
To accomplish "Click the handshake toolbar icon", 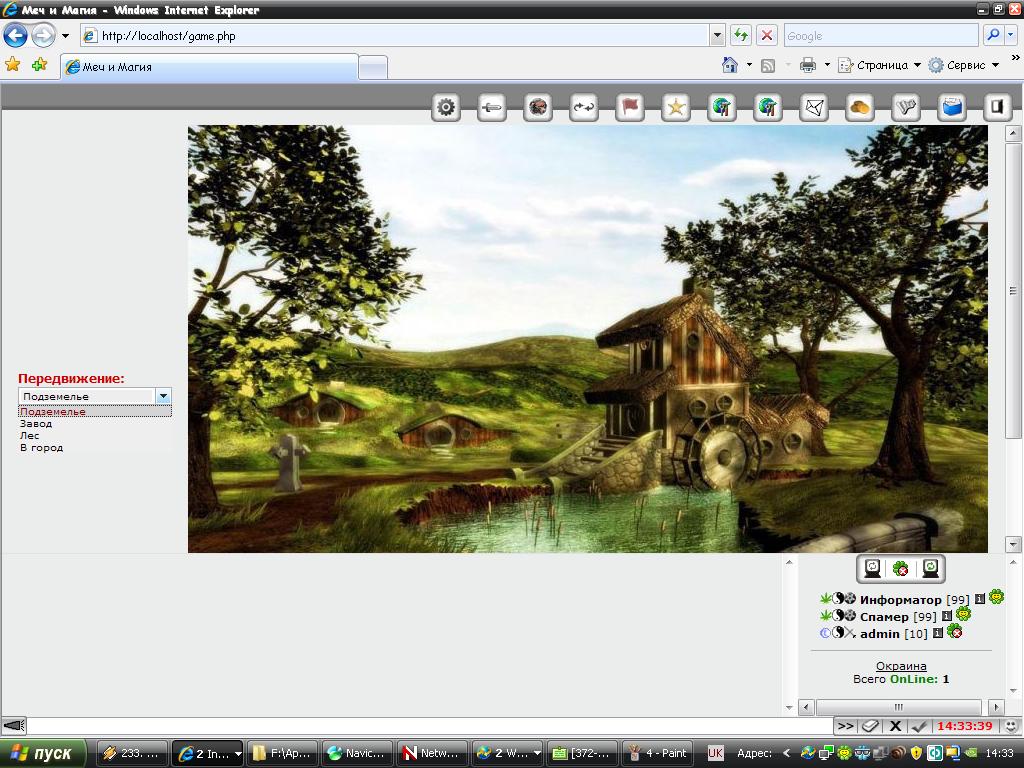I will (906, 107).
